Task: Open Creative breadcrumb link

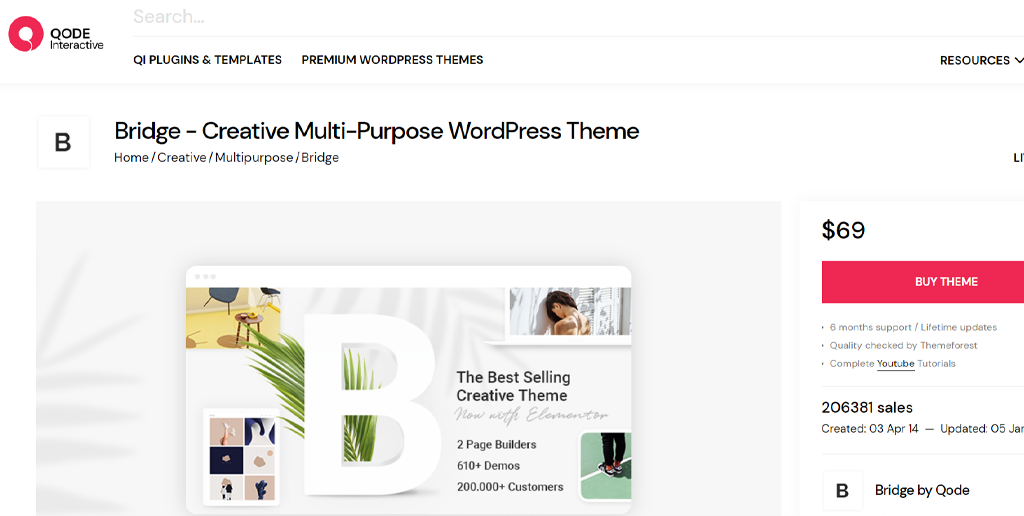Action: [x=182, y=157]
